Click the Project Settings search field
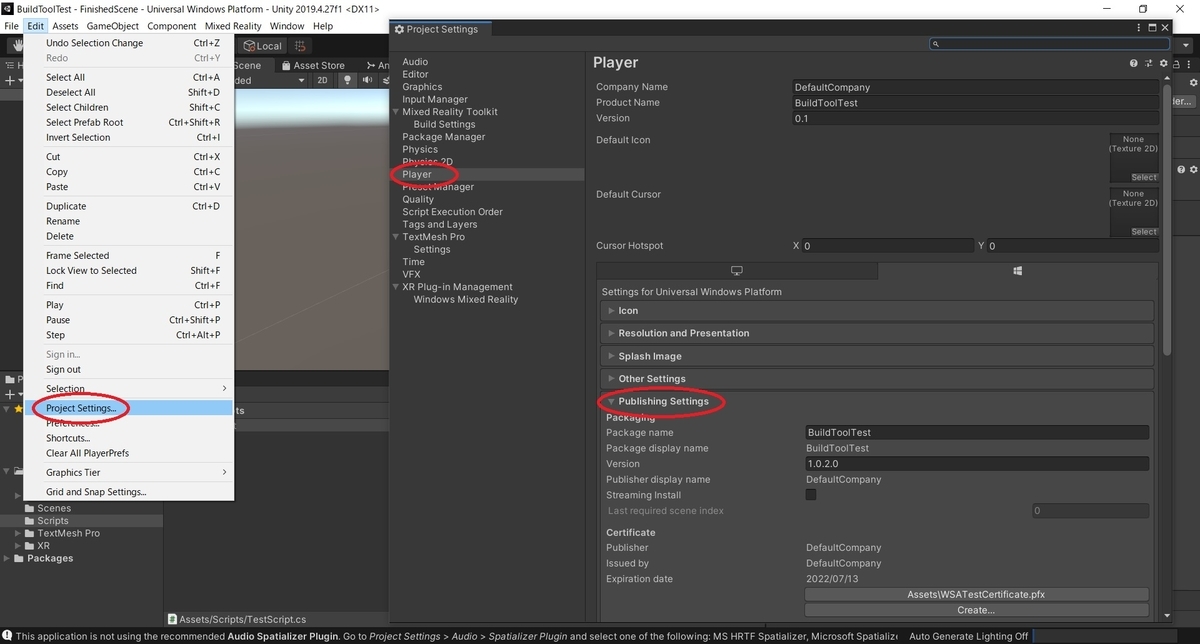The image size is (1200, 644). [x=1049, y=44]
